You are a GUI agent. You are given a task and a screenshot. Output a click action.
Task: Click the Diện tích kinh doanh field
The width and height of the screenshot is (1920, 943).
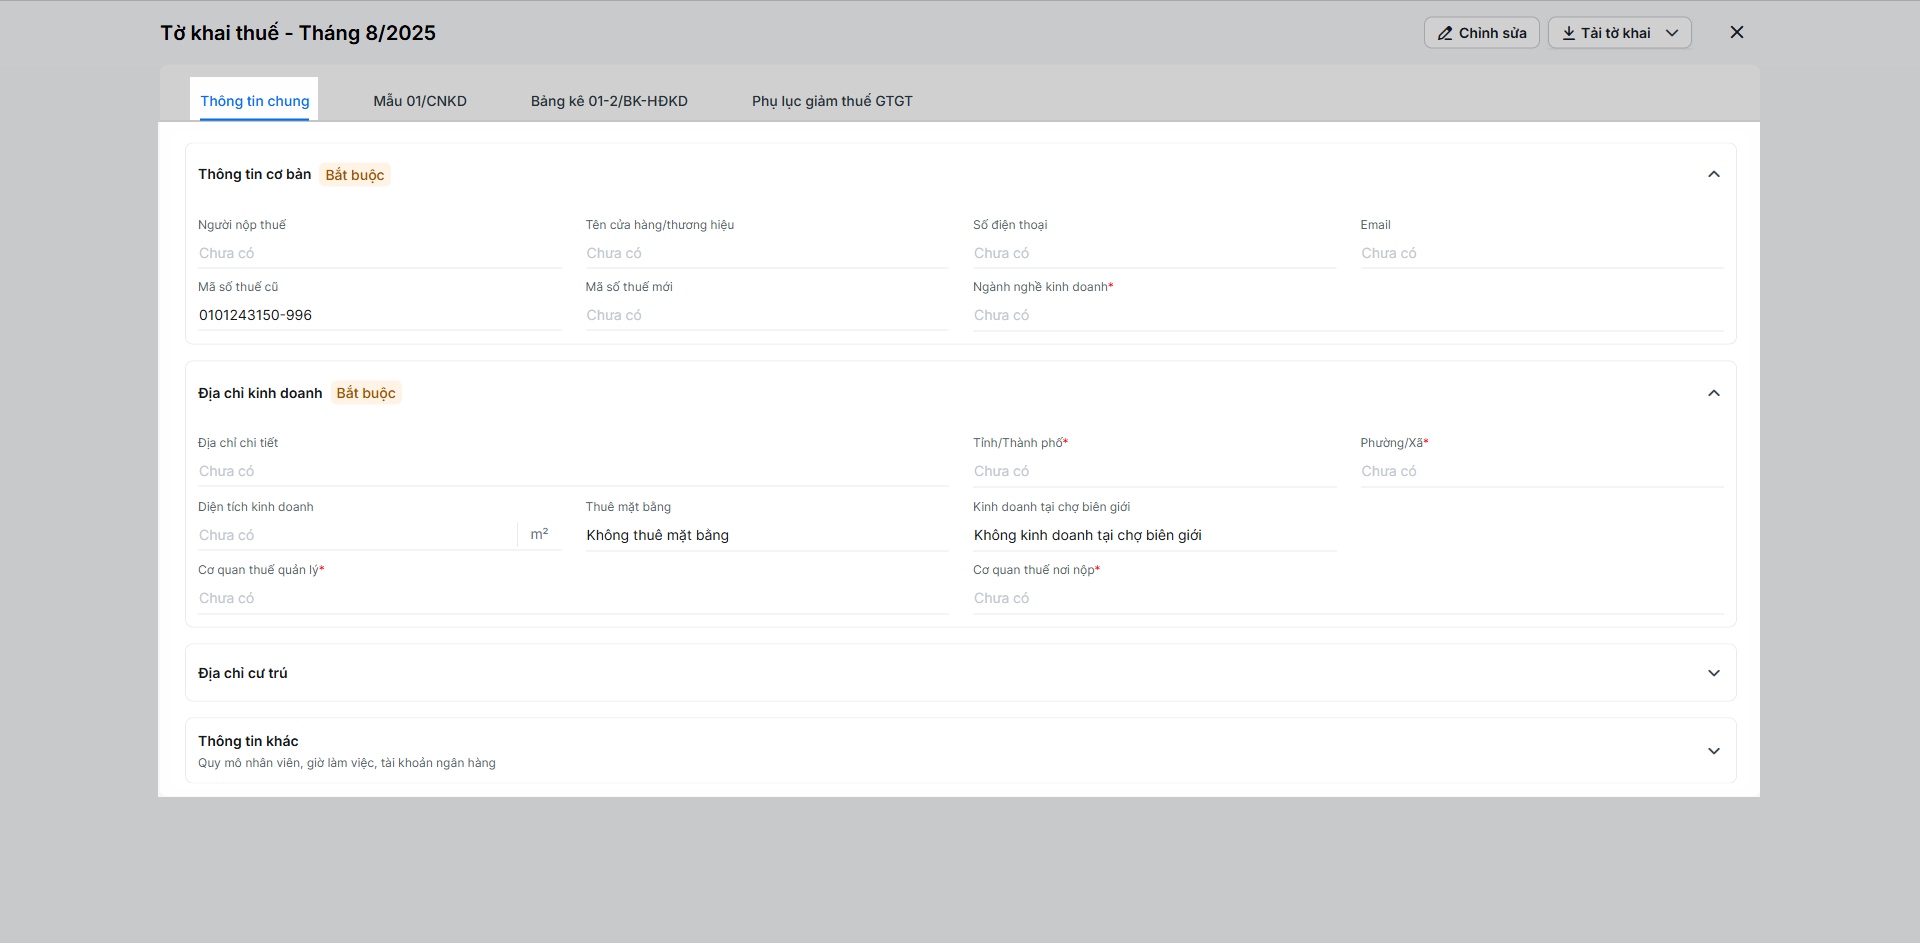pyautogui.click(x=357, y=535)
